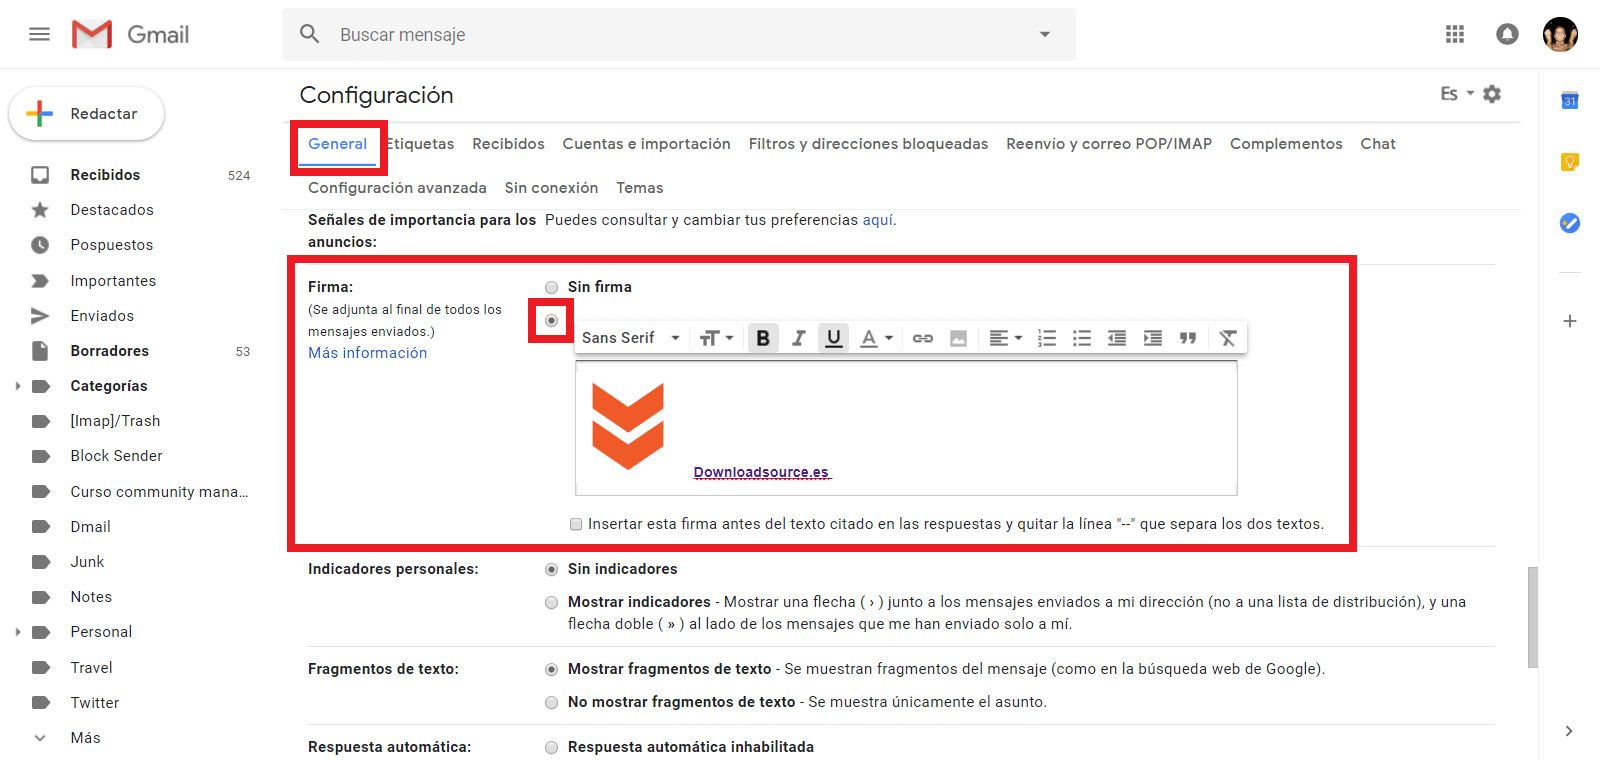Viewport: 1600px width, 760px height.
Task: Select Respuesta automática inhabilitada option
Action: (x=551, y=747)
